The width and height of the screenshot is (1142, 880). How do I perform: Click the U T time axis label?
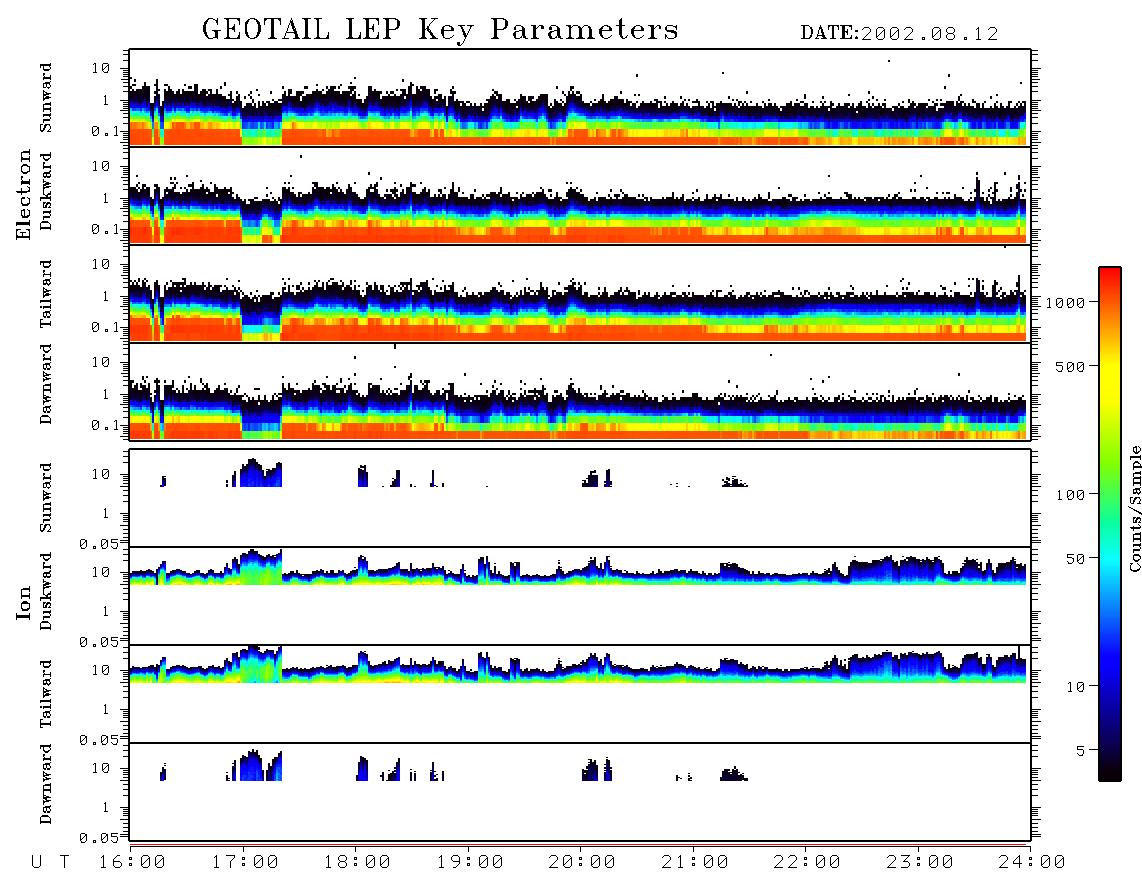pos(50,863)
